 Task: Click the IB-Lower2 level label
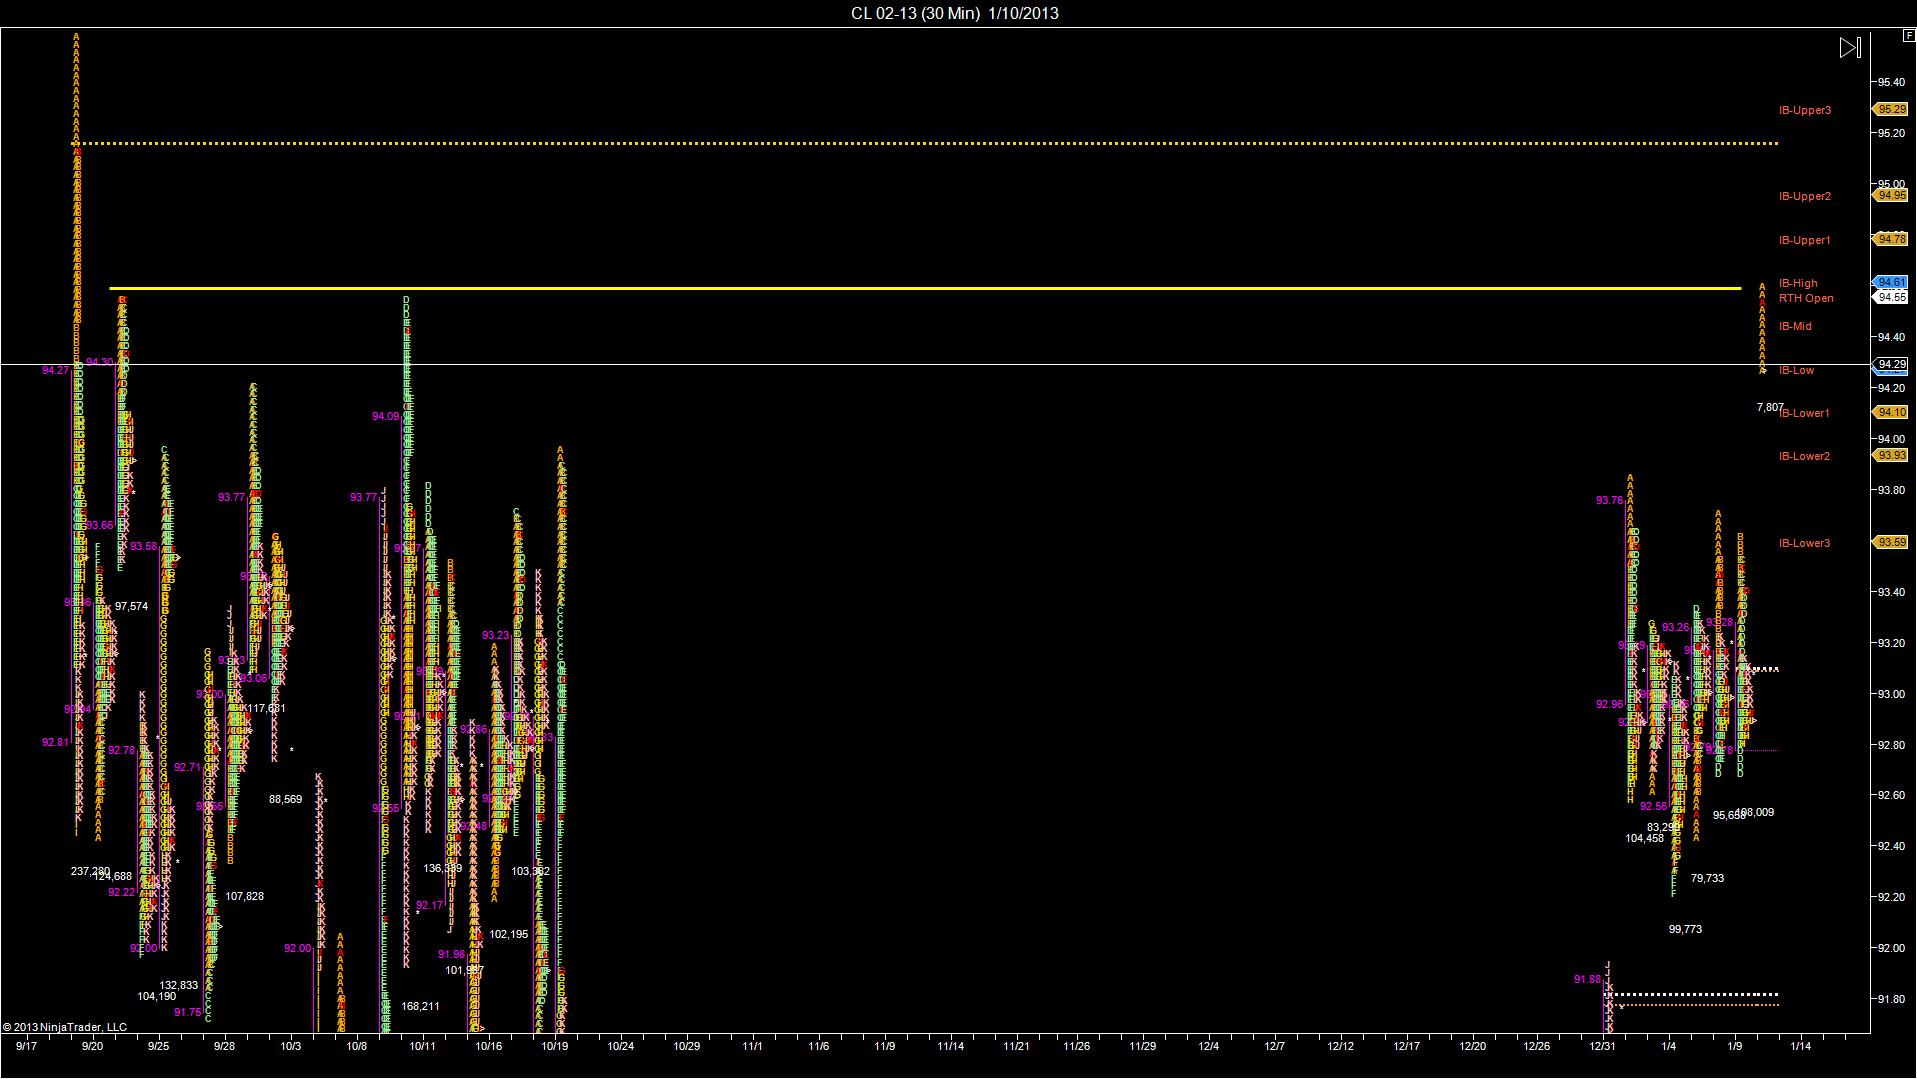(x=1805, y=456)
